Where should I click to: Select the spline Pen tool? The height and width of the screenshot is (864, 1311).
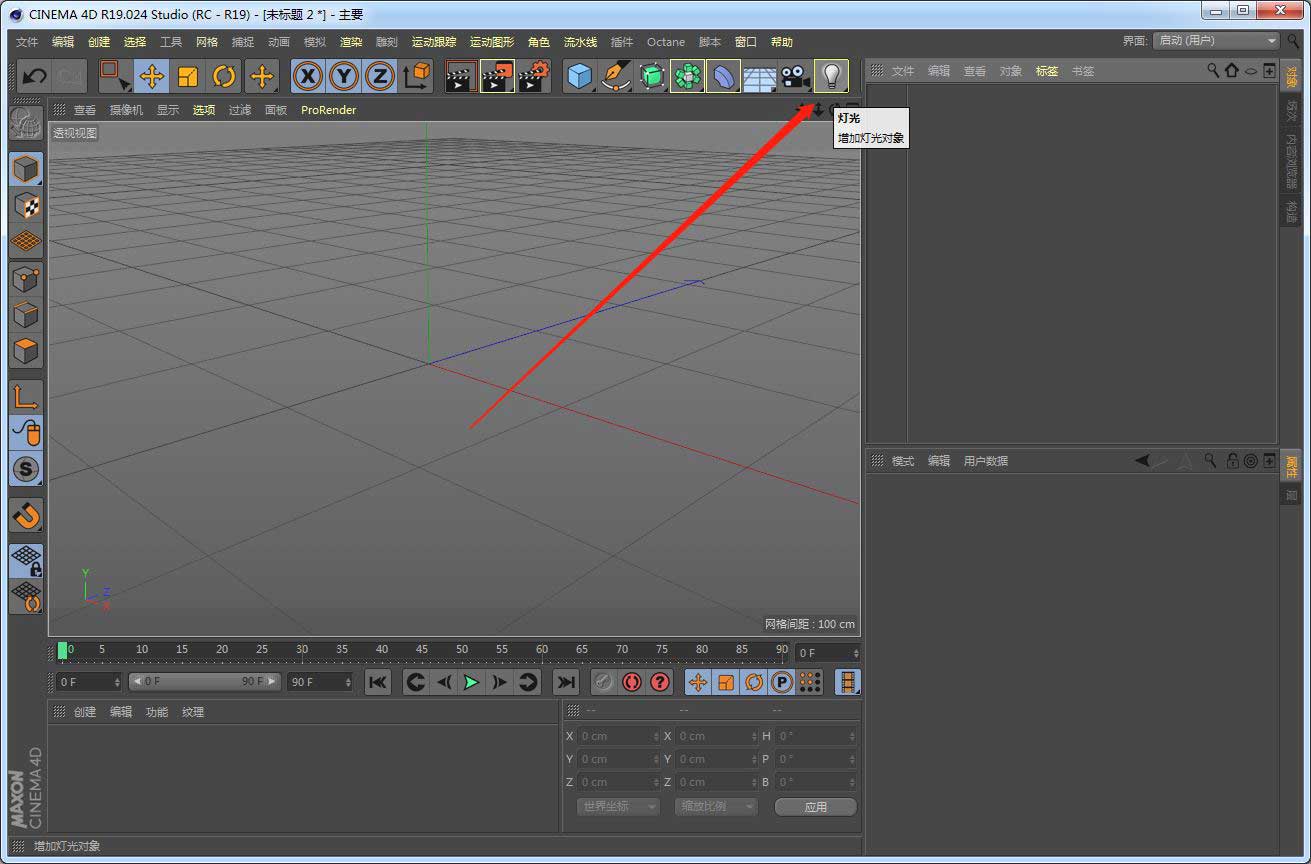point(616,76)
